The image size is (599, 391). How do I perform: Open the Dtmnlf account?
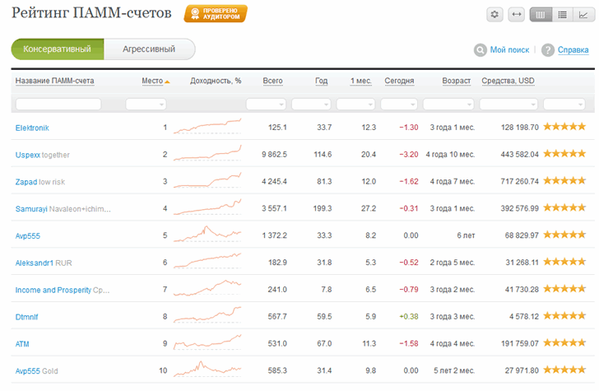click(x=27, y=317)
